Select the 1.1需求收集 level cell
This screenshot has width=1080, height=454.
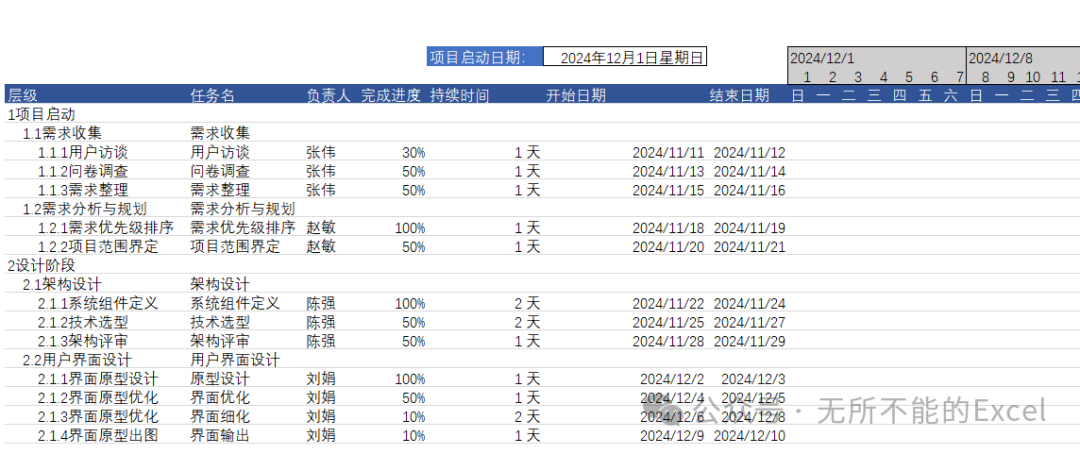click(63, 133)
